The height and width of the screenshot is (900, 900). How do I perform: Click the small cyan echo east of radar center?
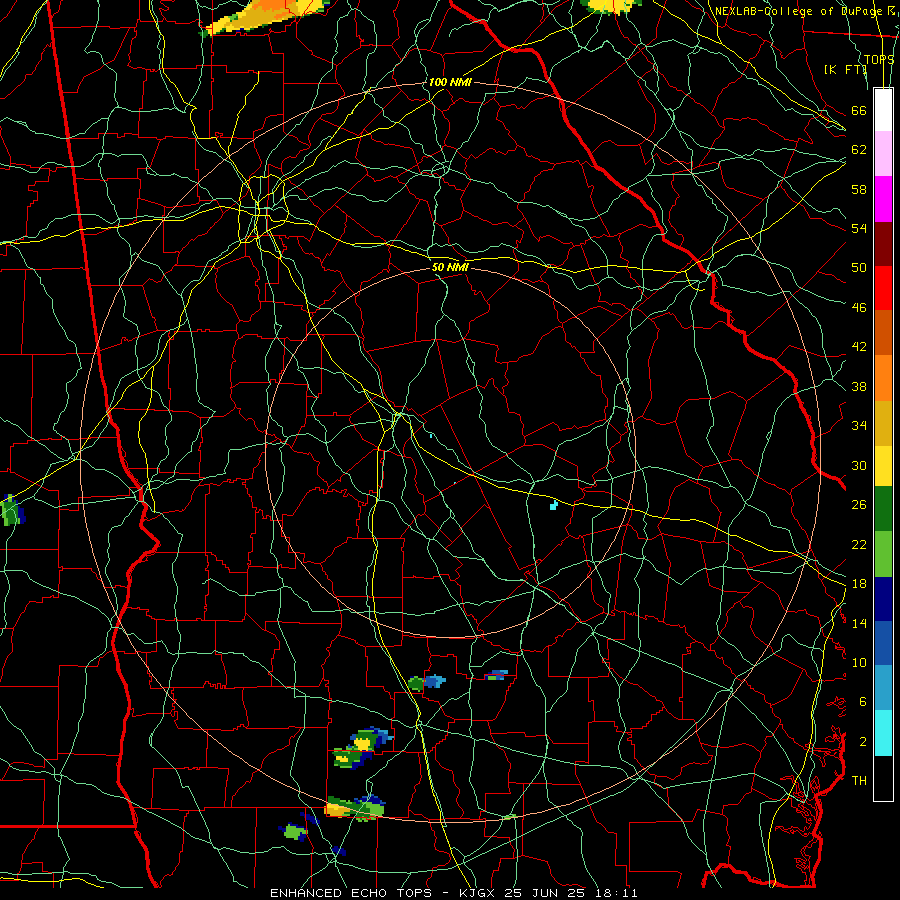(x=554, y=505)
